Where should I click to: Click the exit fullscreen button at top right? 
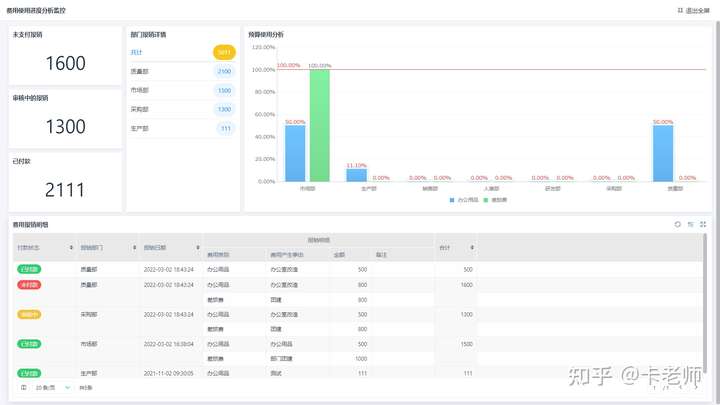693,10
